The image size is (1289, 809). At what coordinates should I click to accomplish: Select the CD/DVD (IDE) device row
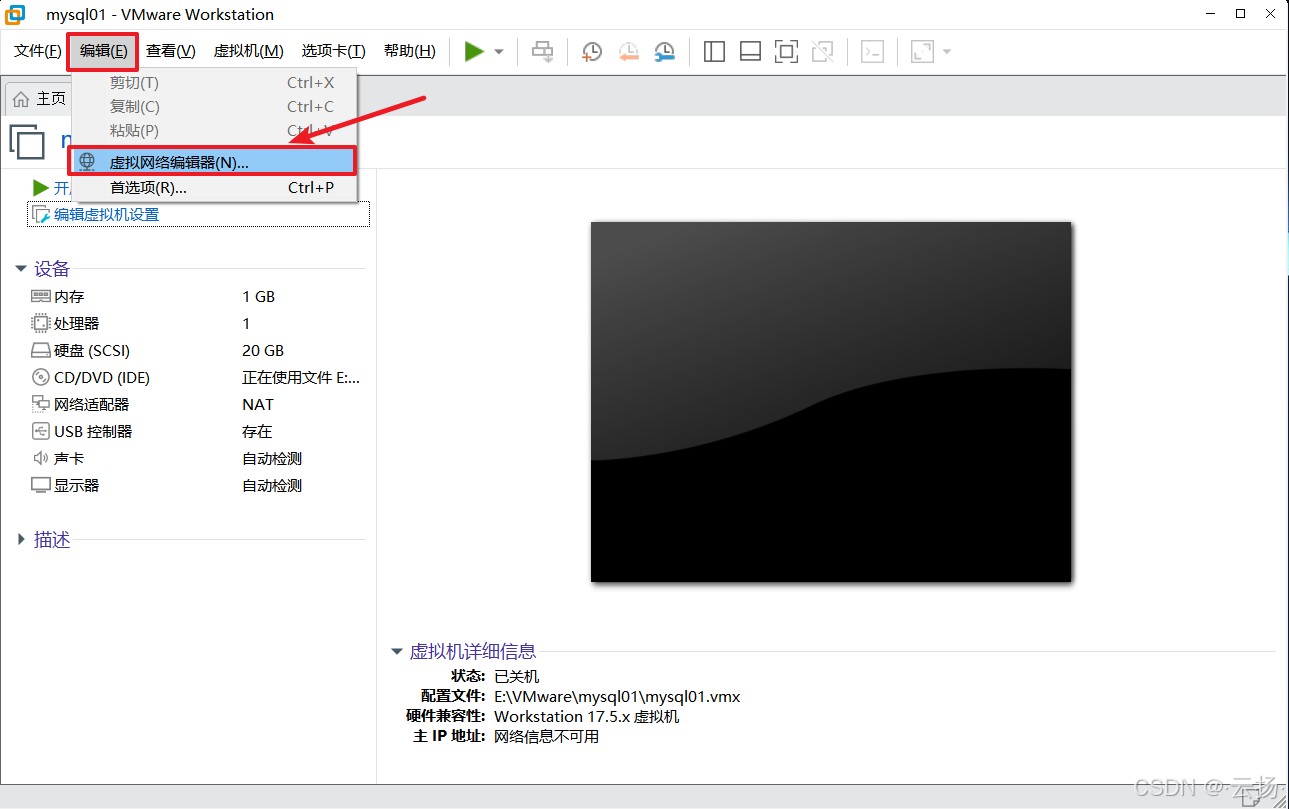[x=198, y=377]
